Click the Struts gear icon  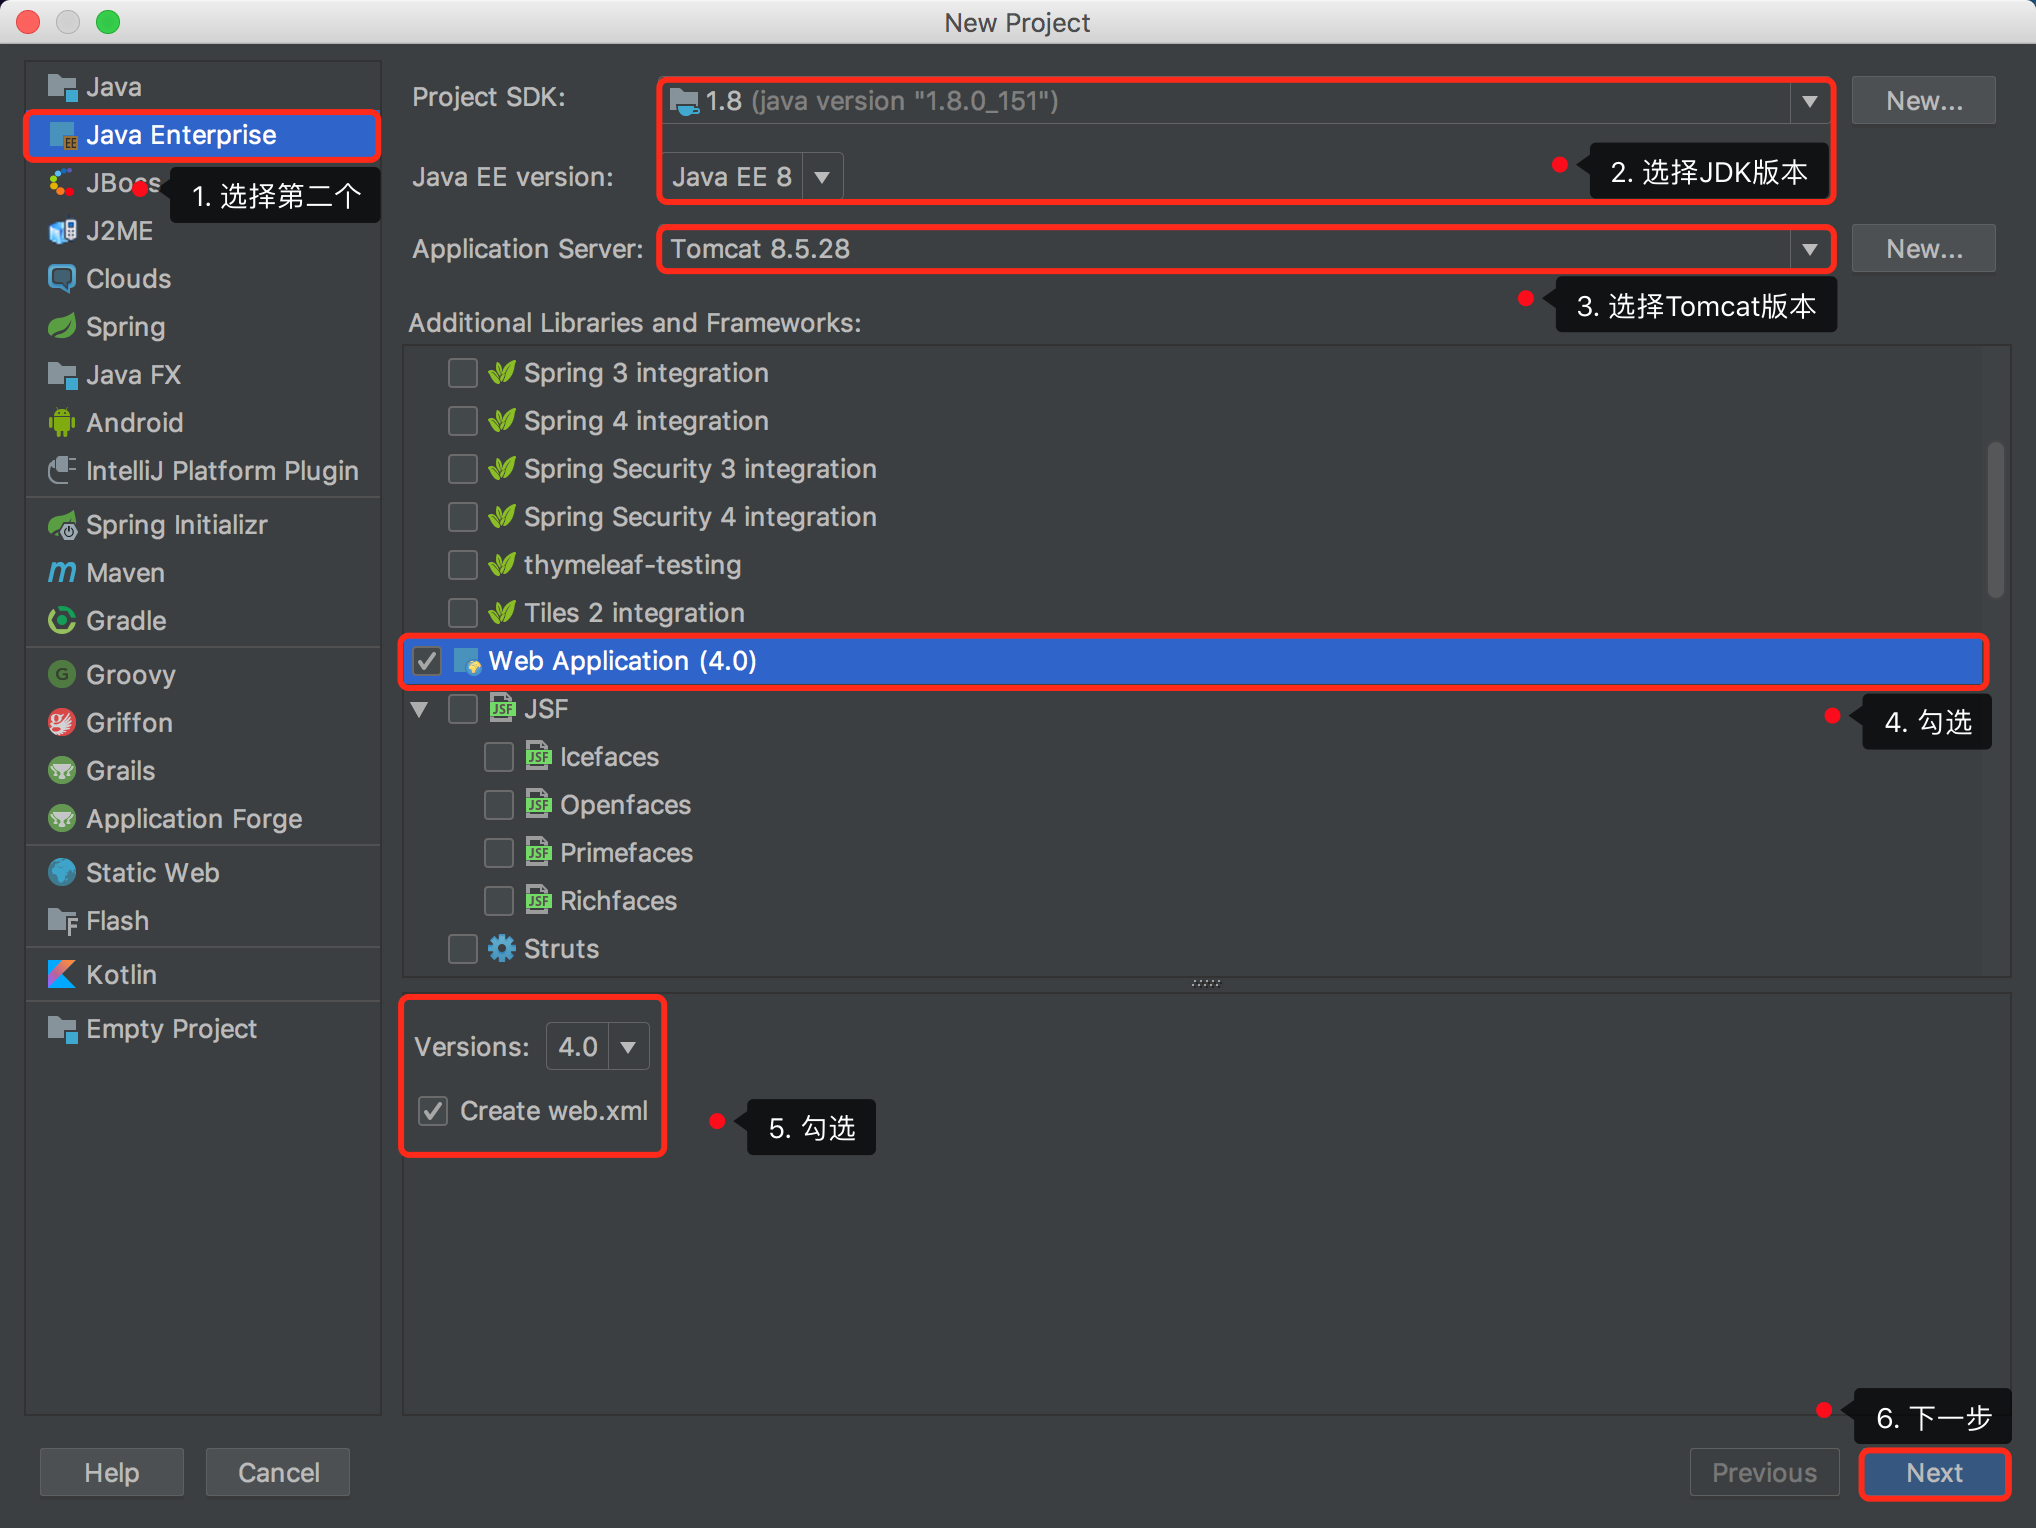502,949
